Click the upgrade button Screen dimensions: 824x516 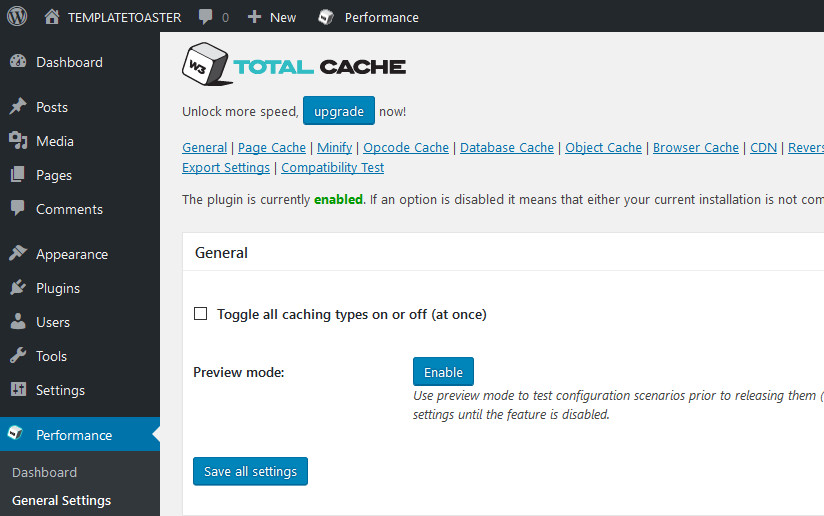pos(339,111)
